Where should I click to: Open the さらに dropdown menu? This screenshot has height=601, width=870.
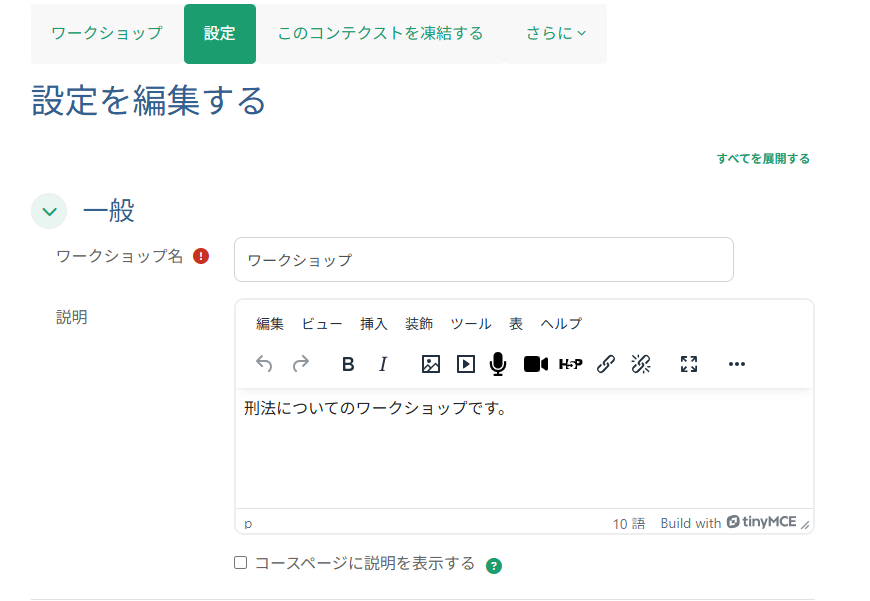point(554,32)
